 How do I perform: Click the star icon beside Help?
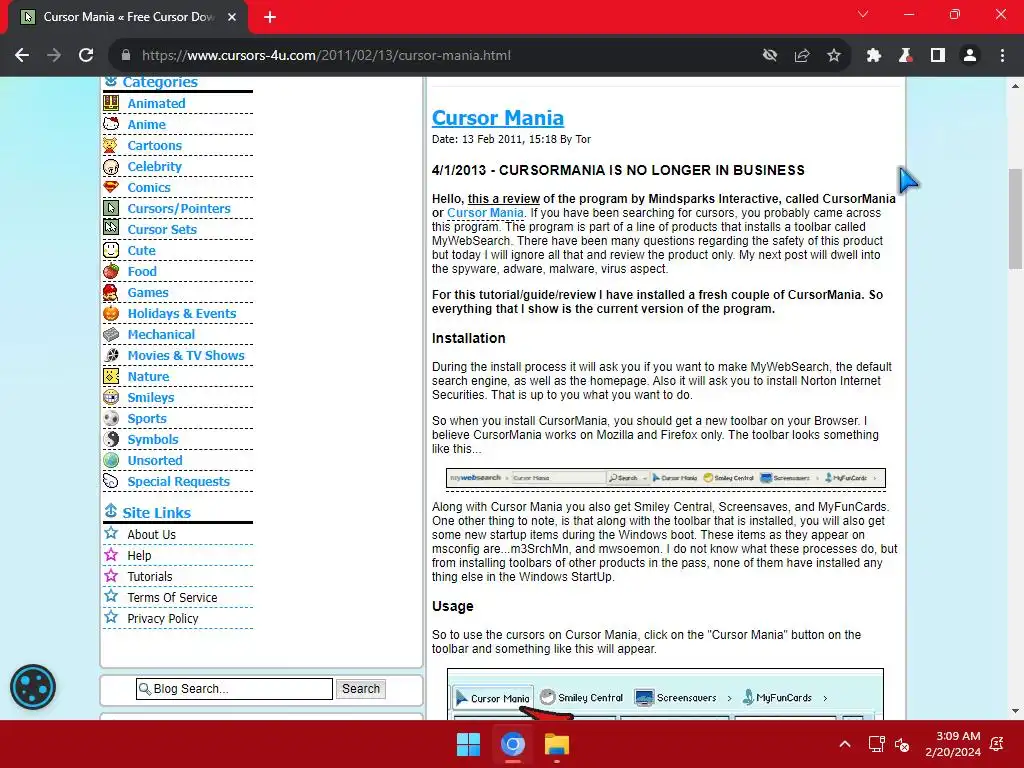111,554
